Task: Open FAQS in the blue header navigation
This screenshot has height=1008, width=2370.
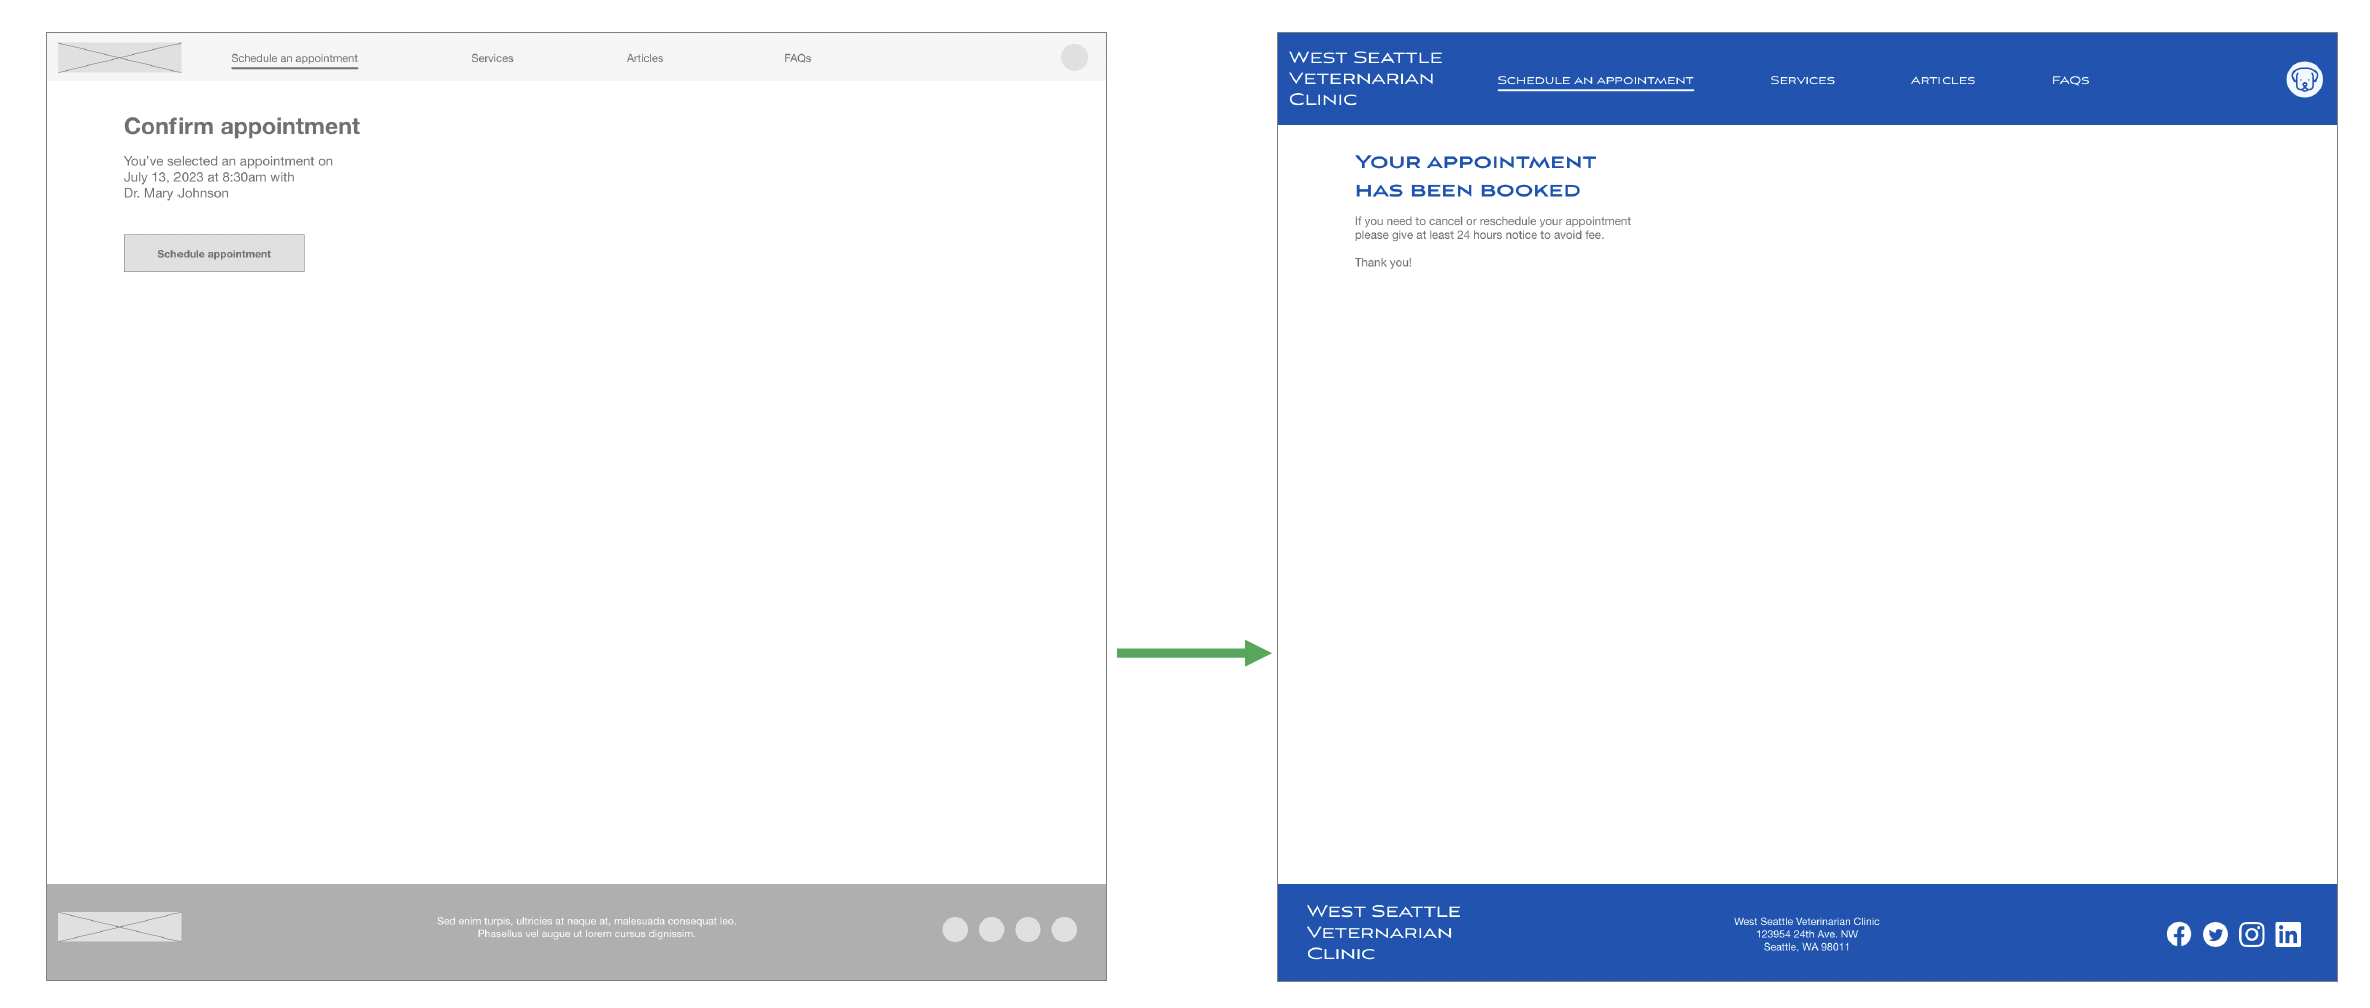Action: tap(2070, 80)
